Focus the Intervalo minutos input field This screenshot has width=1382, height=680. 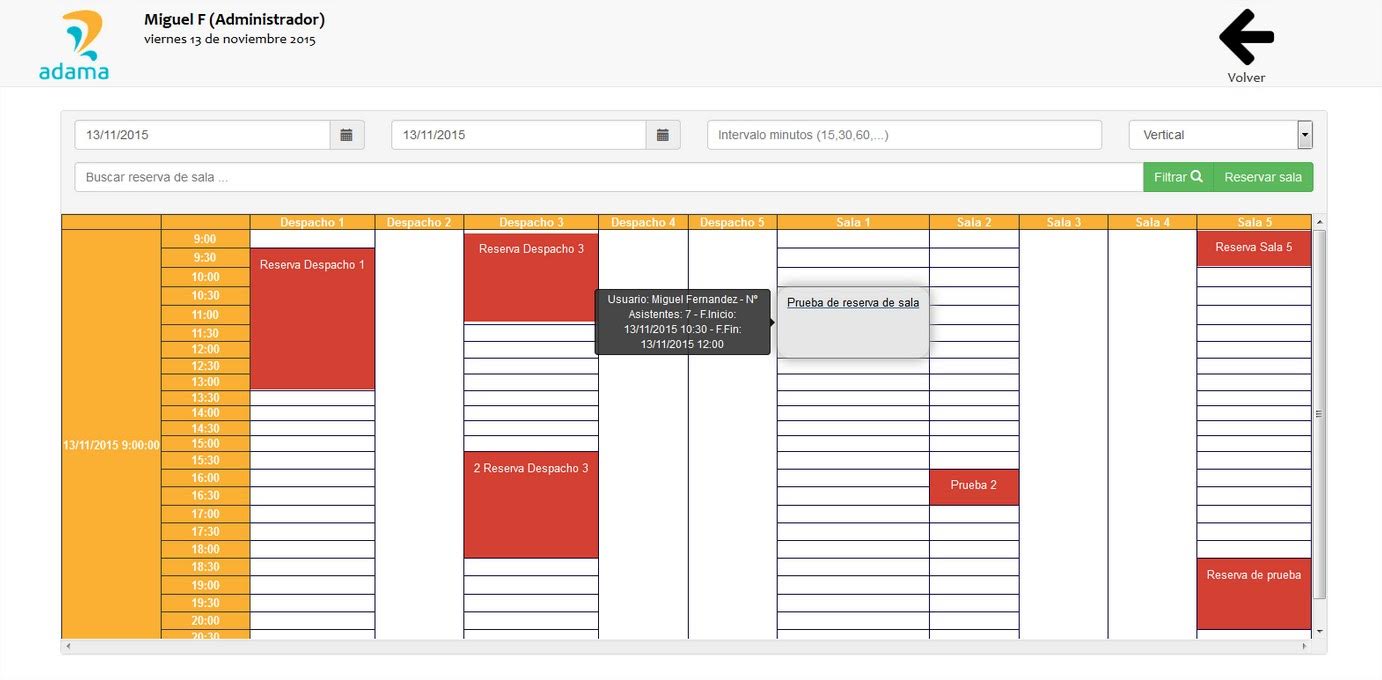903,135
